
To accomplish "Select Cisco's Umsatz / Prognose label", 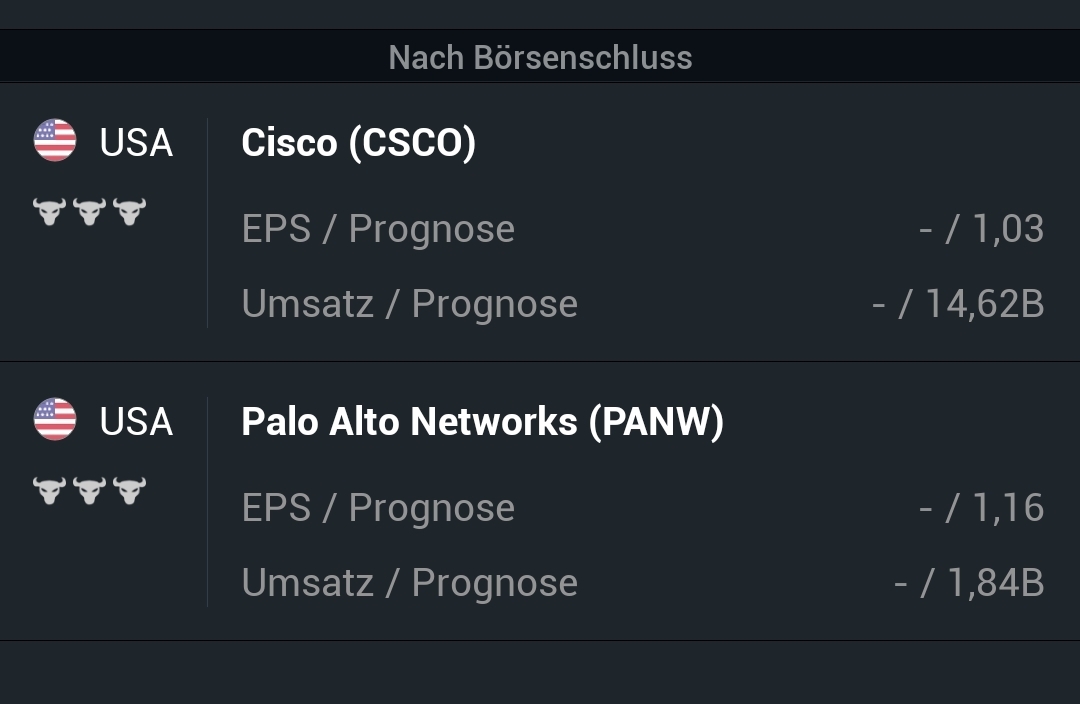I will [409, 304].
